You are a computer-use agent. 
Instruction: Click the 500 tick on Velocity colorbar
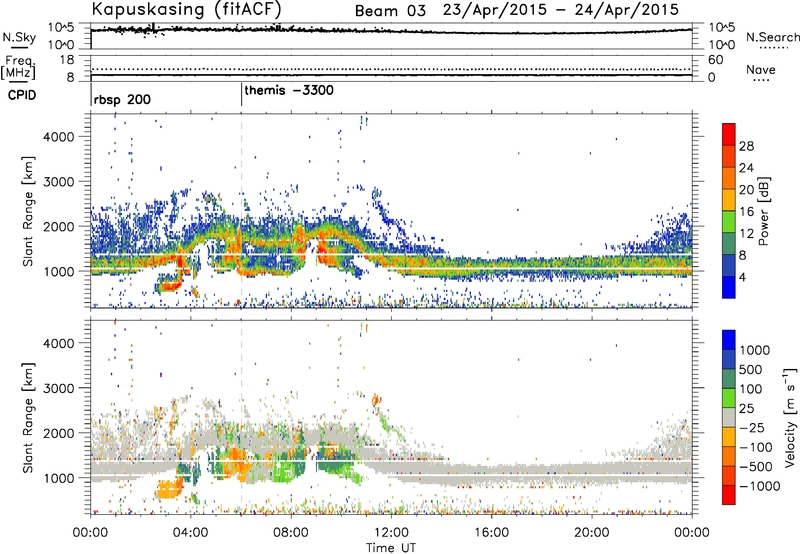(751, 369)
